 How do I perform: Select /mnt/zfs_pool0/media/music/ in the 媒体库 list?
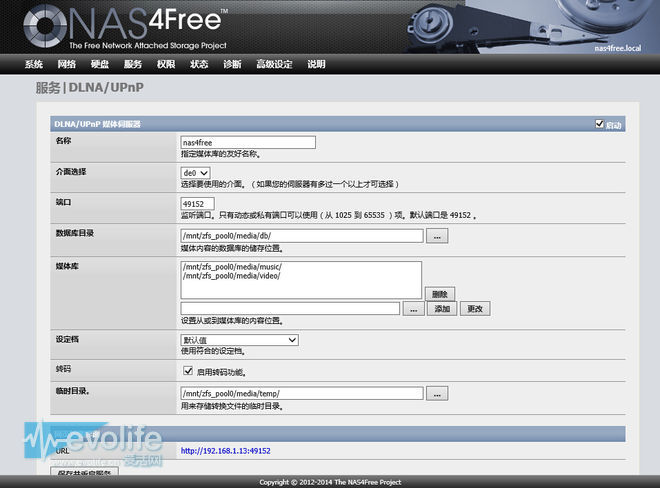pos(232,267)
